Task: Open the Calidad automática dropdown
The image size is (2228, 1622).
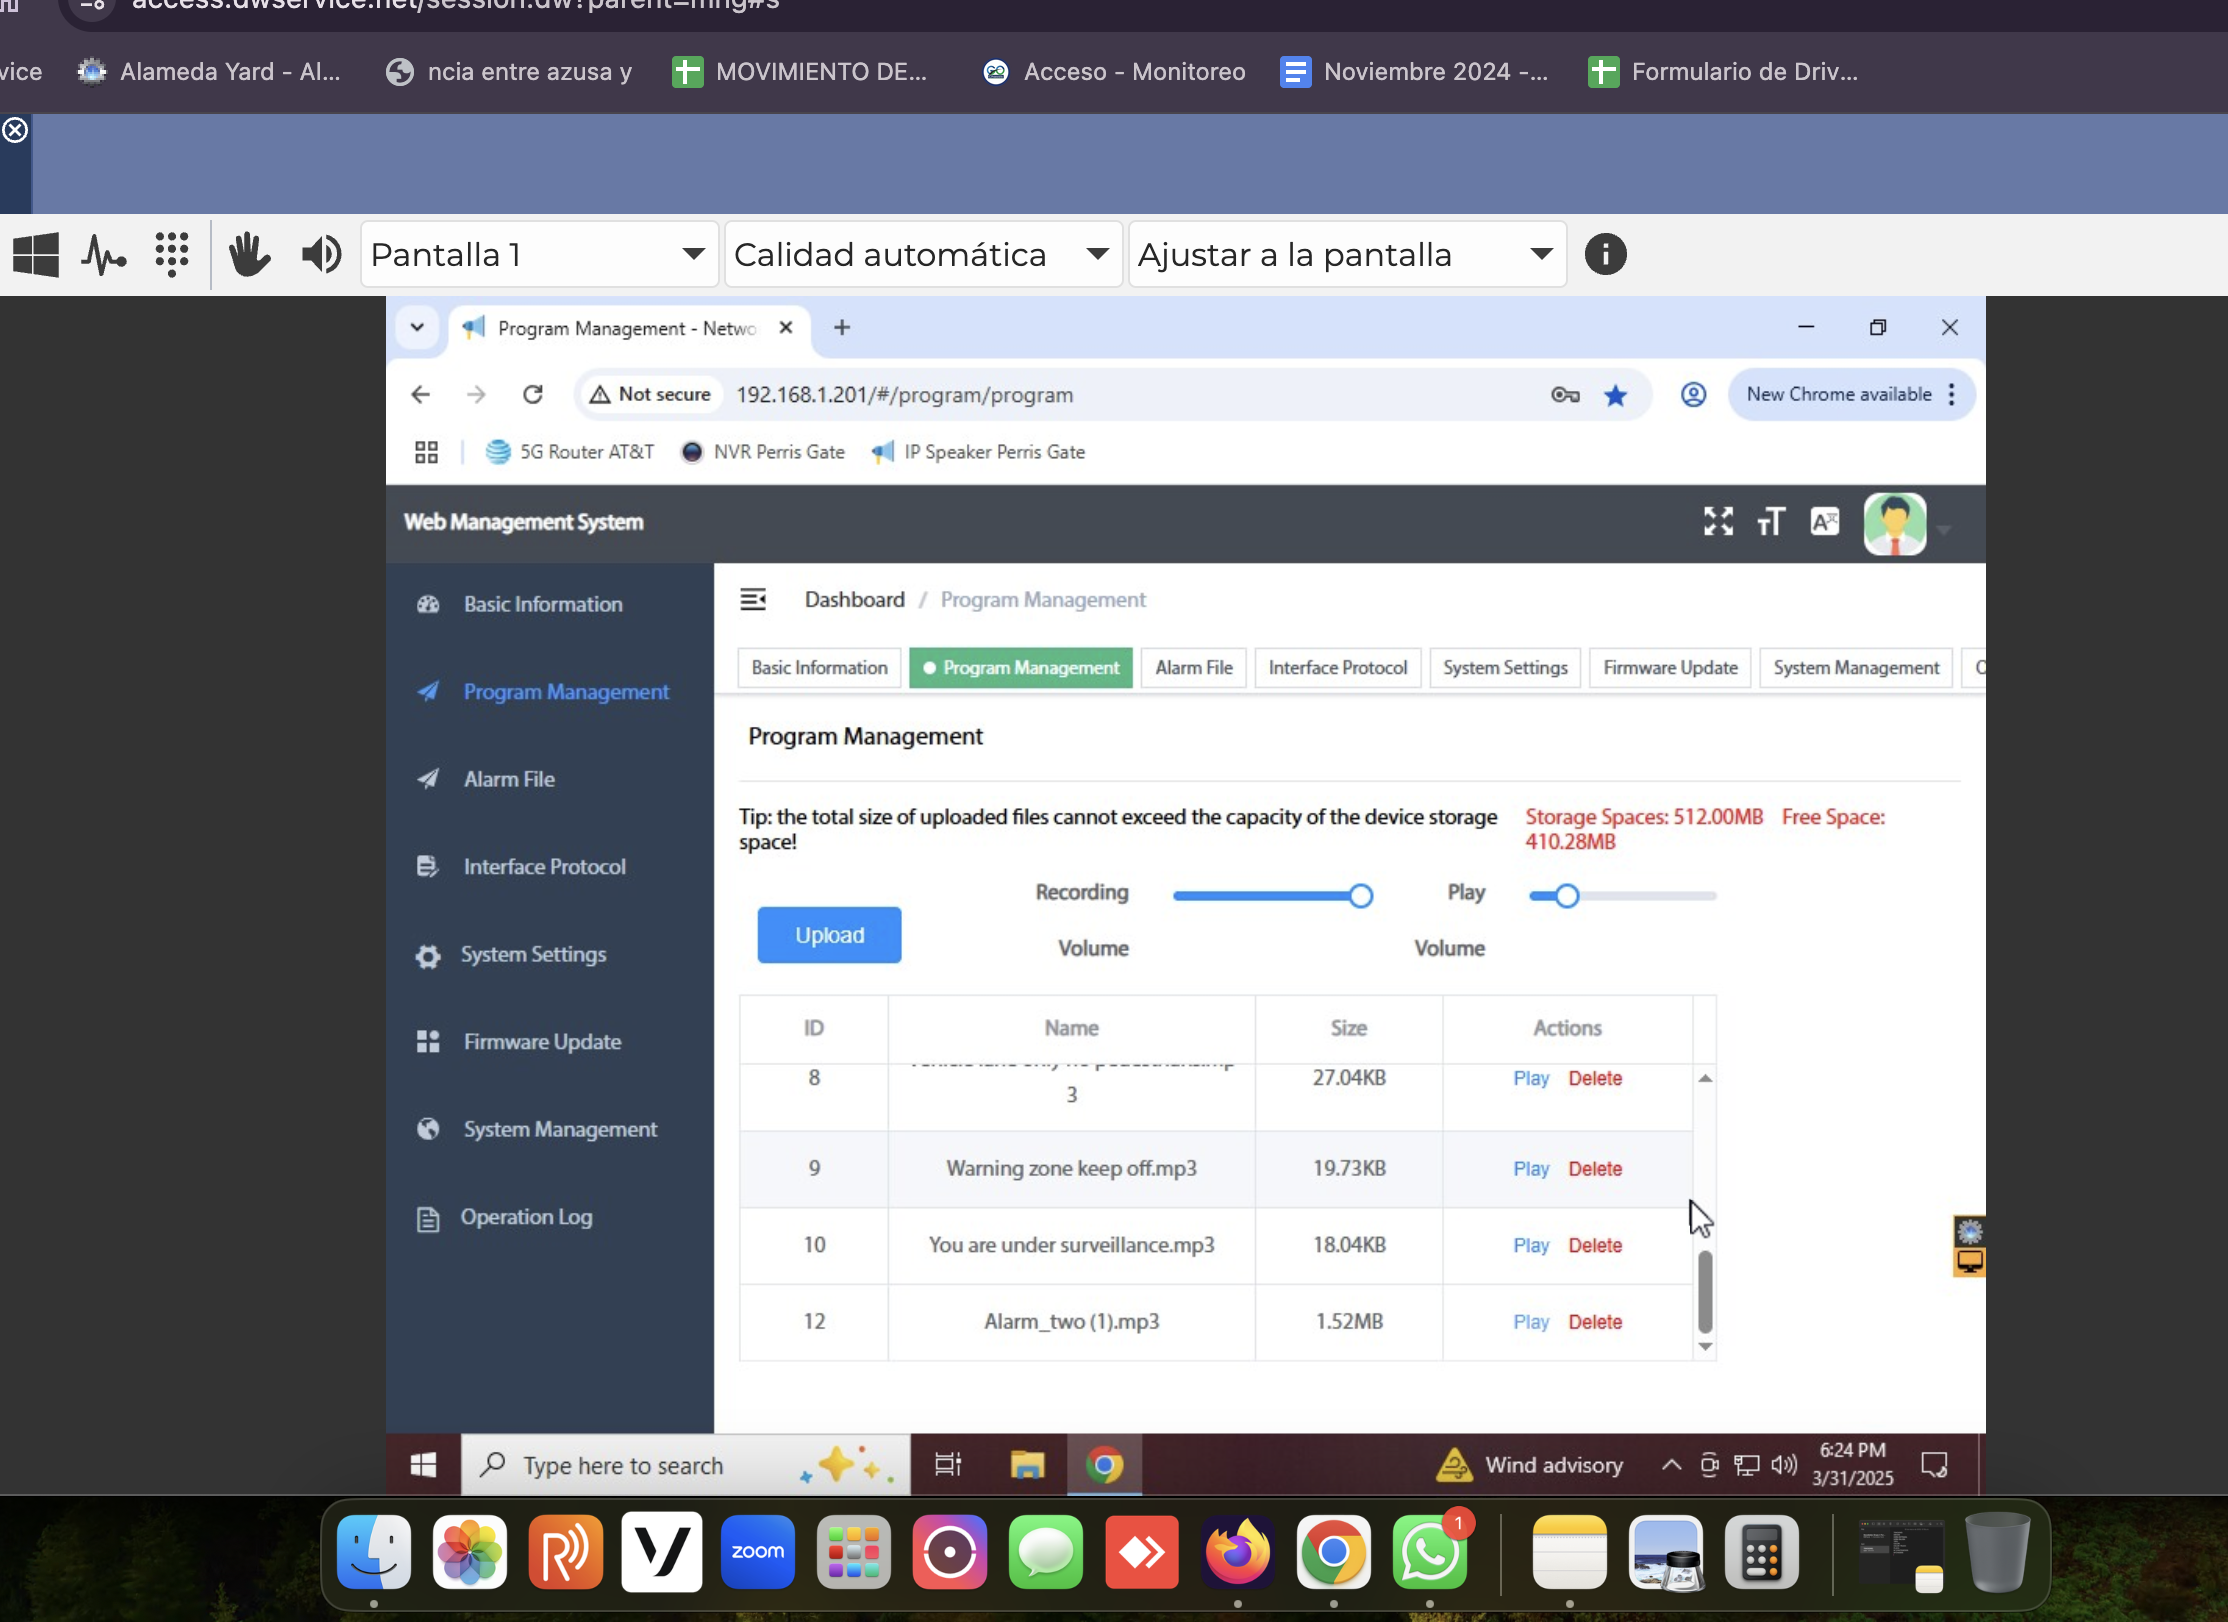Action: click(x=922, y=255)
